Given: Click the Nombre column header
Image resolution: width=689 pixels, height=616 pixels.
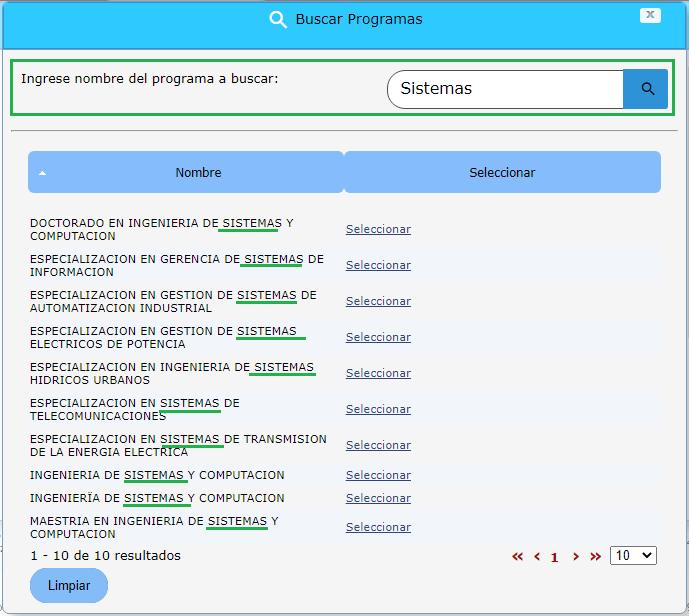Looking at the screenshot, I should (x=198, y=173).
